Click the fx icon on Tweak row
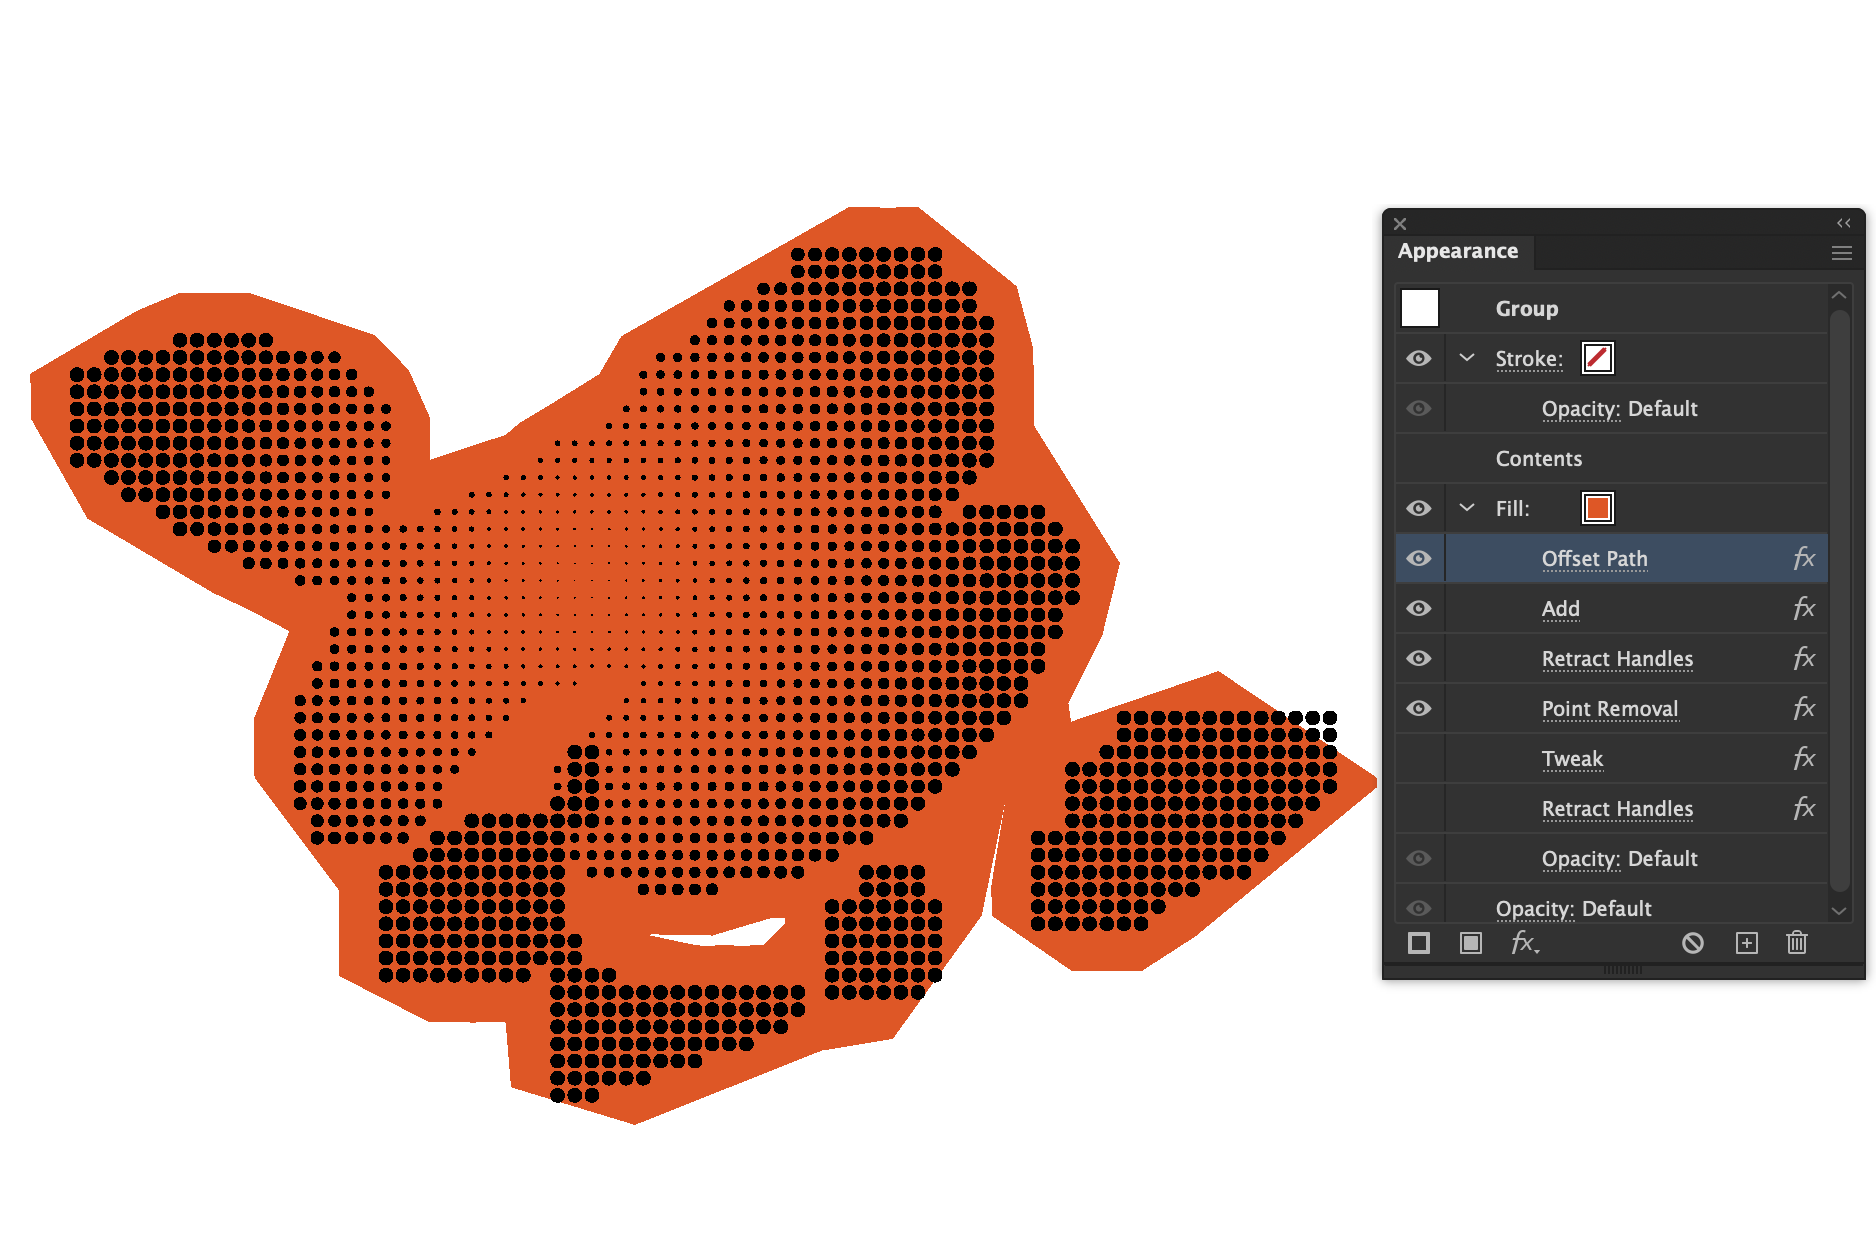The height and width of the screenshot is (1236, 1876). click(1804, 758)
